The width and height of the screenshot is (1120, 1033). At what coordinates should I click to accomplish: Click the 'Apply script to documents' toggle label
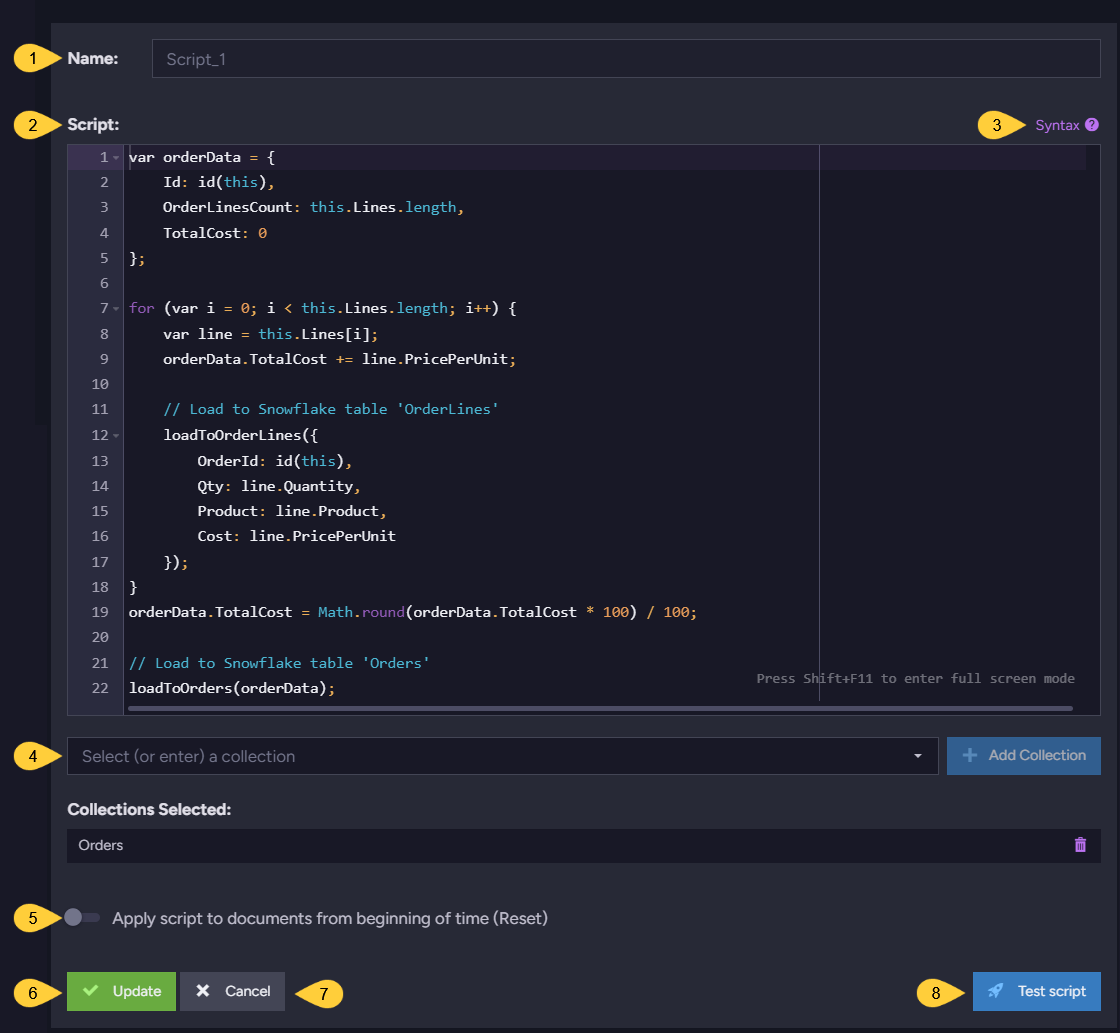330,918
